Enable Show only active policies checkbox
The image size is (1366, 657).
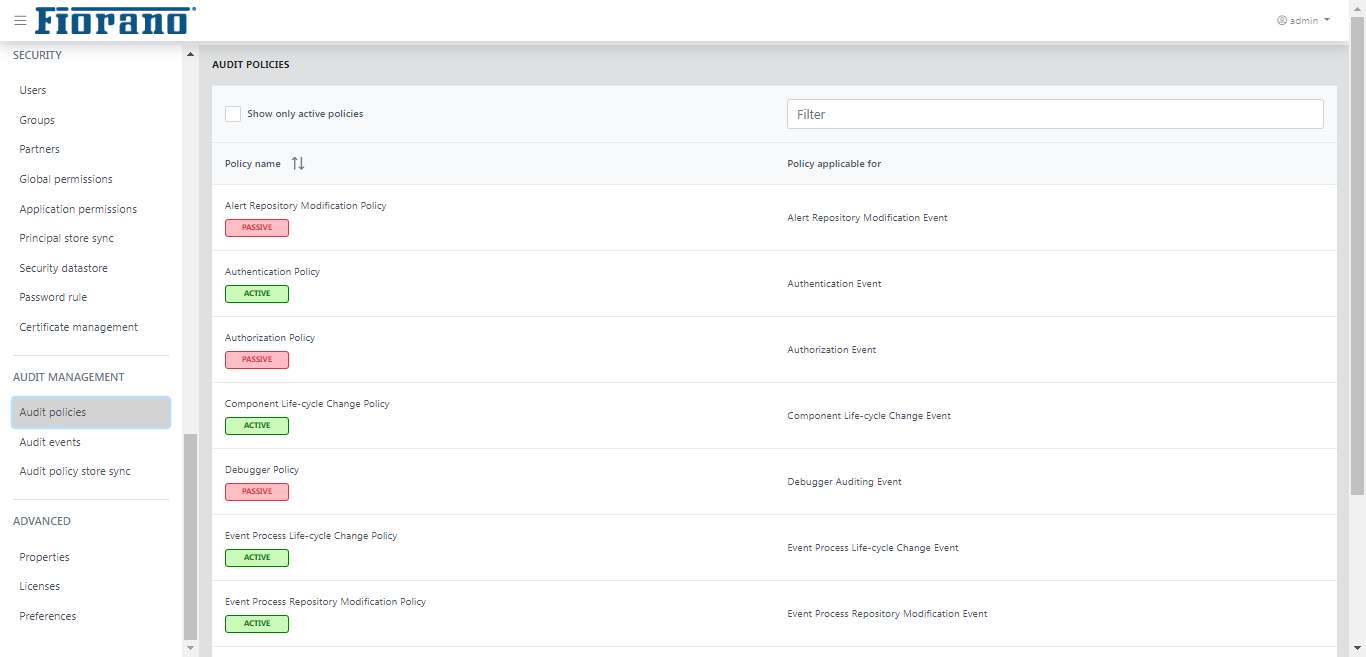coord(233,114)
